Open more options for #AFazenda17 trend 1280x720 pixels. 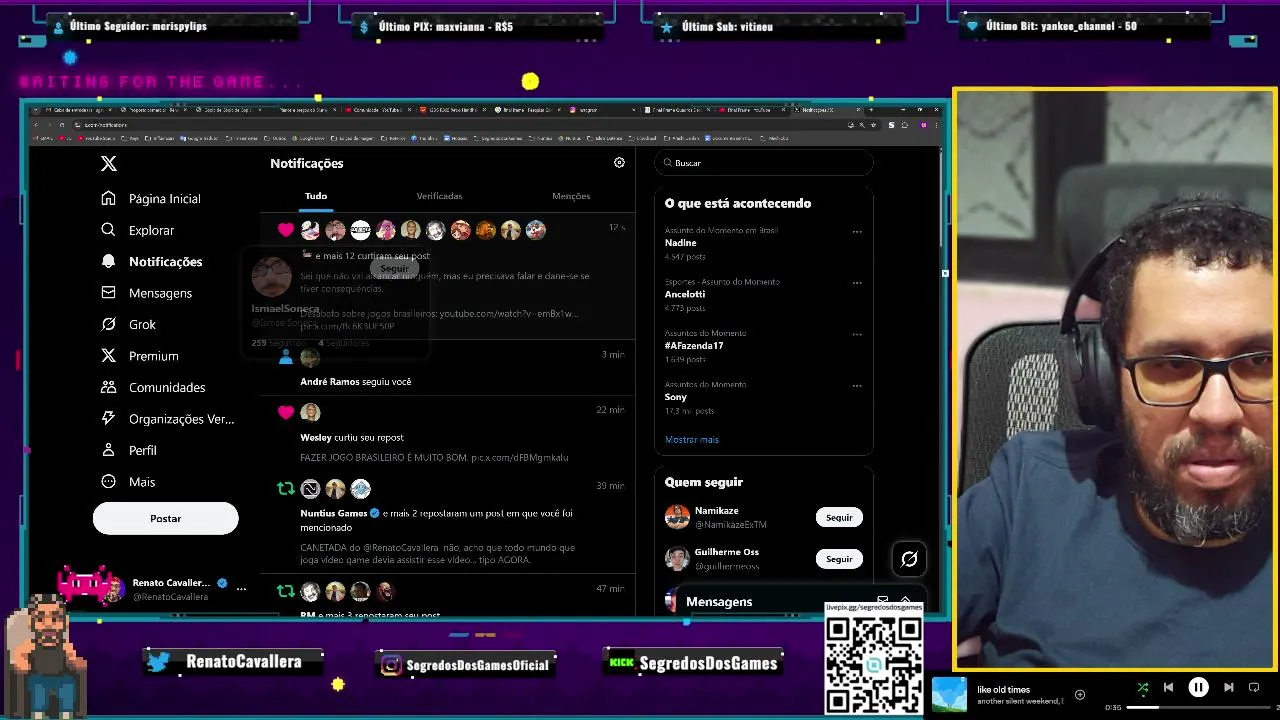pos(857,334)
